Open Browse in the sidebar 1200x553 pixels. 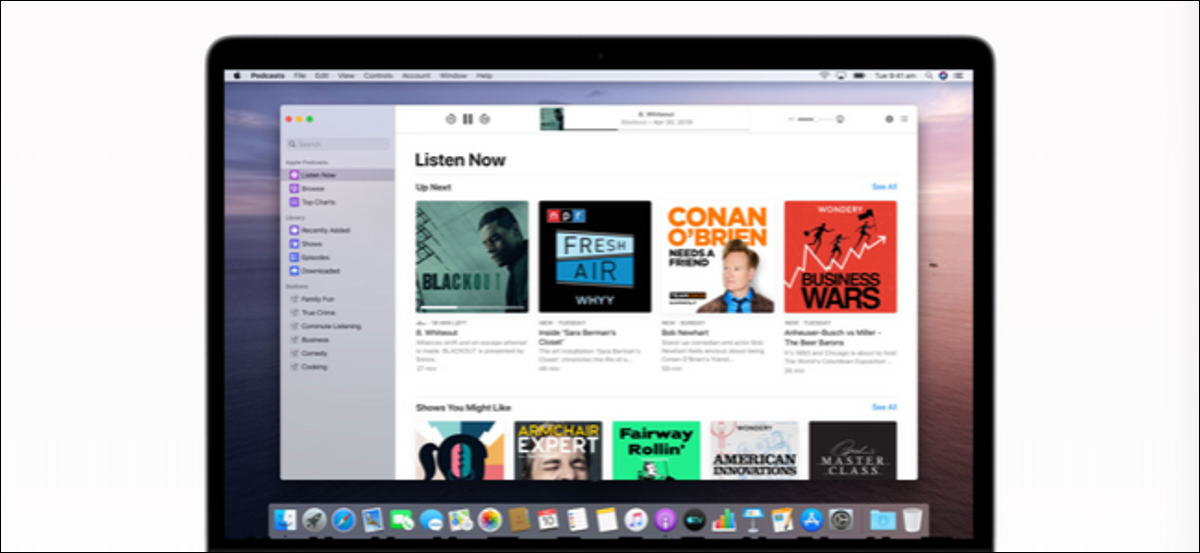pyautogui.click(x=338, y=188)
